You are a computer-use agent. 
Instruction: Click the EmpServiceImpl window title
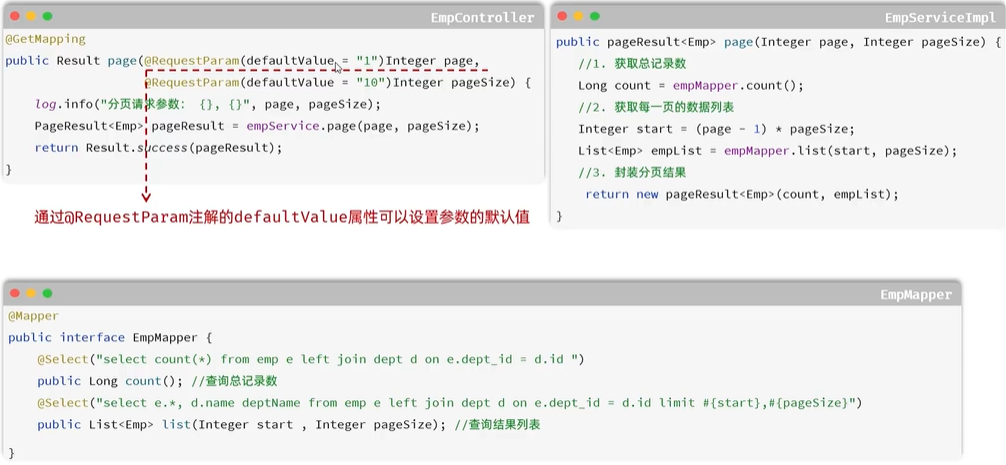[940, 18]
